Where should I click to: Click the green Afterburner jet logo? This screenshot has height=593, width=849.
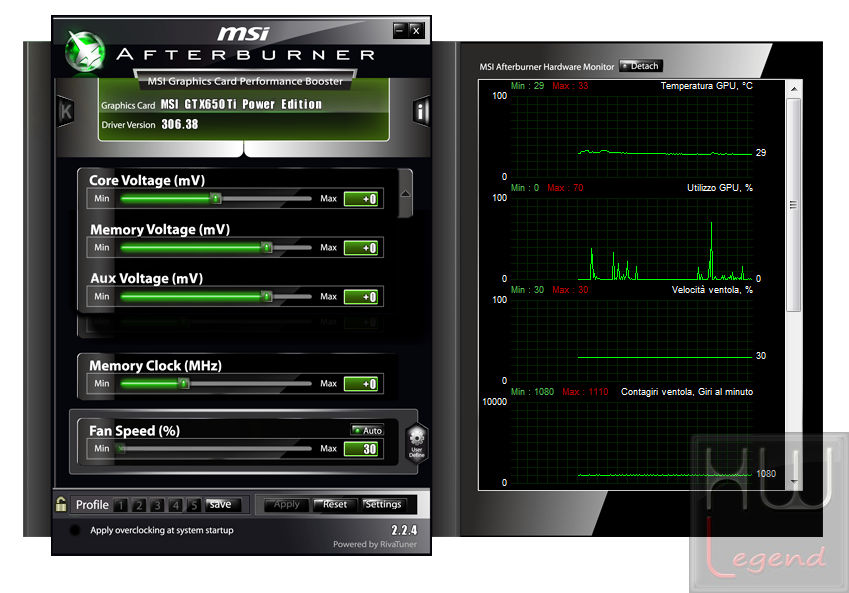[x=85, y=52]
